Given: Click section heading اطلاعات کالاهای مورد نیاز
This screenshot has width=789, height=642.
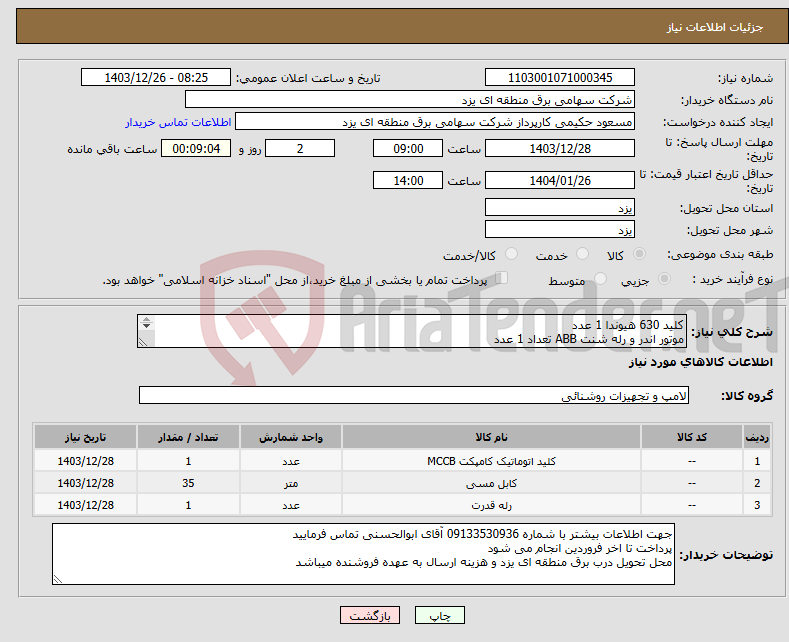Looking at the screenshot, I should click(700, 362).
